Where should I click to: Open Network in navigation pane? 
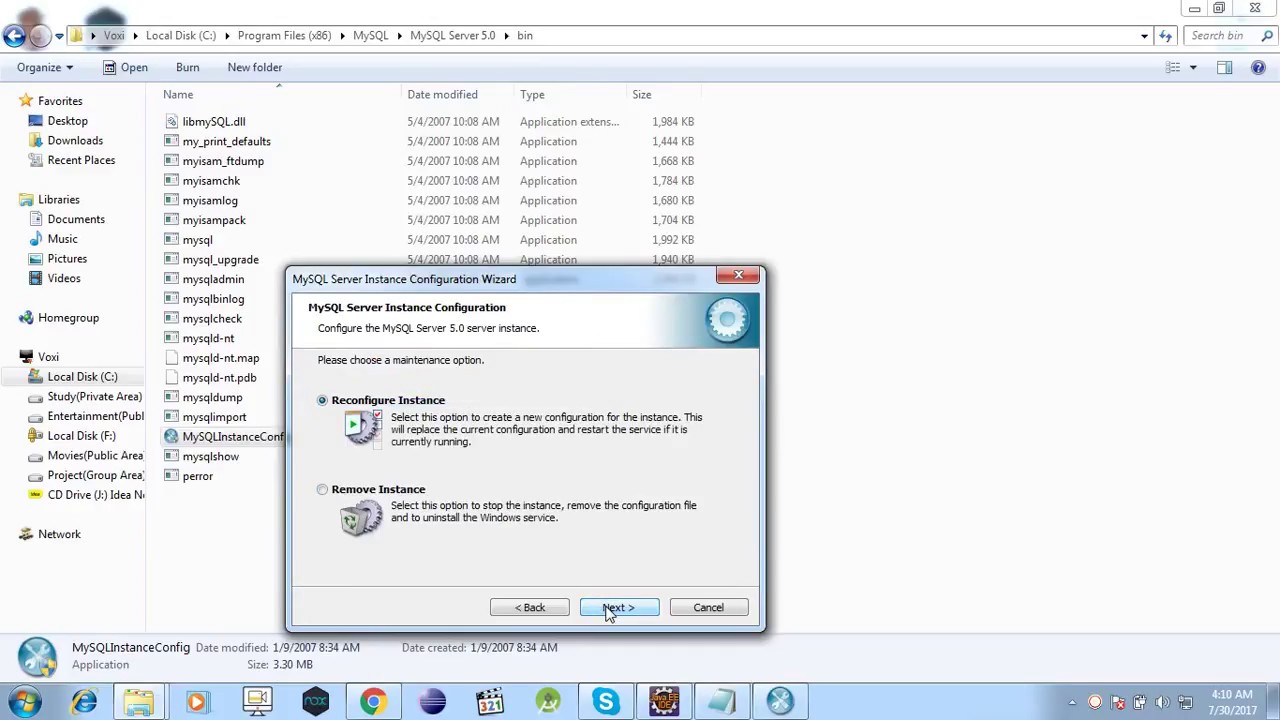pos(59,534)
